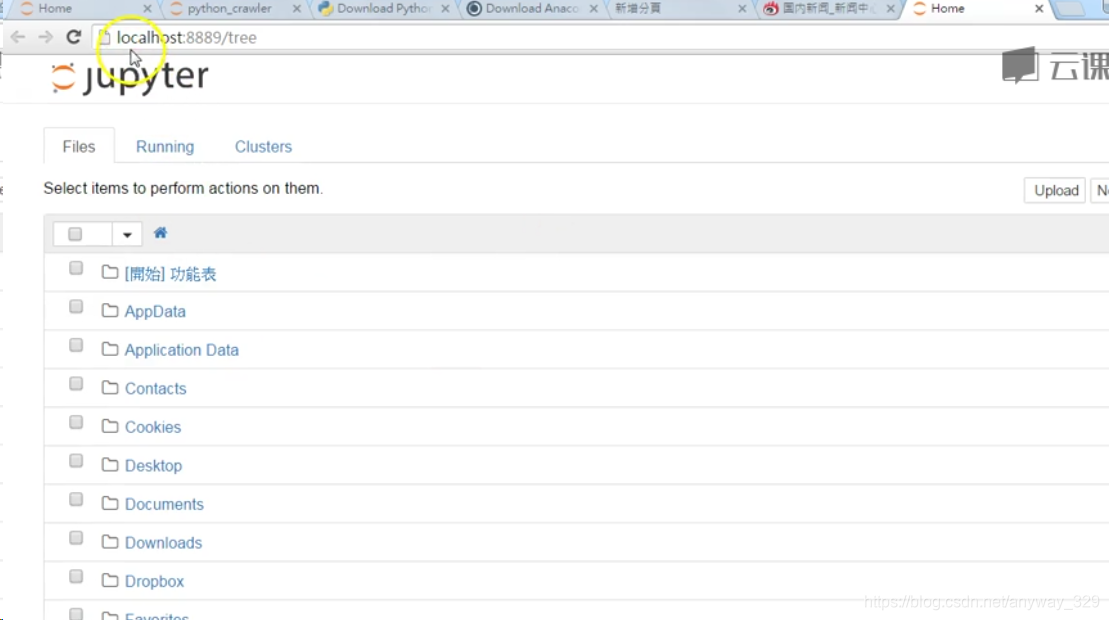The width and height of the screenshot is (1109, 620).
Task: Check the AppData folder checkbox
Action: (76, 307)
